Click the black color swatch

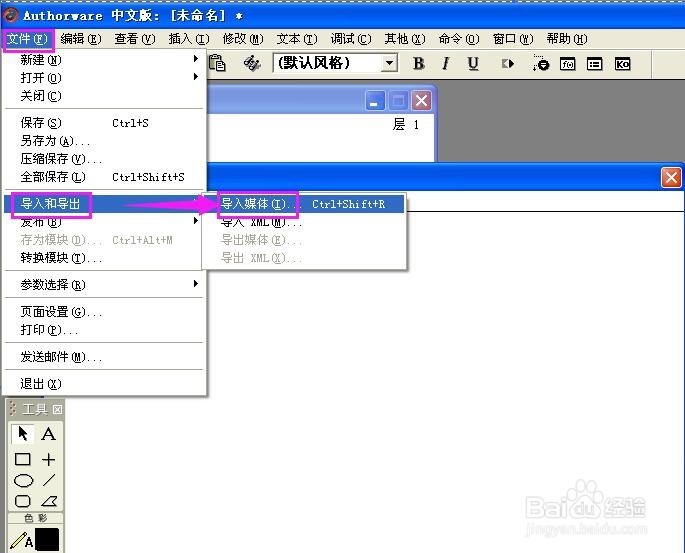pos(47,539)
